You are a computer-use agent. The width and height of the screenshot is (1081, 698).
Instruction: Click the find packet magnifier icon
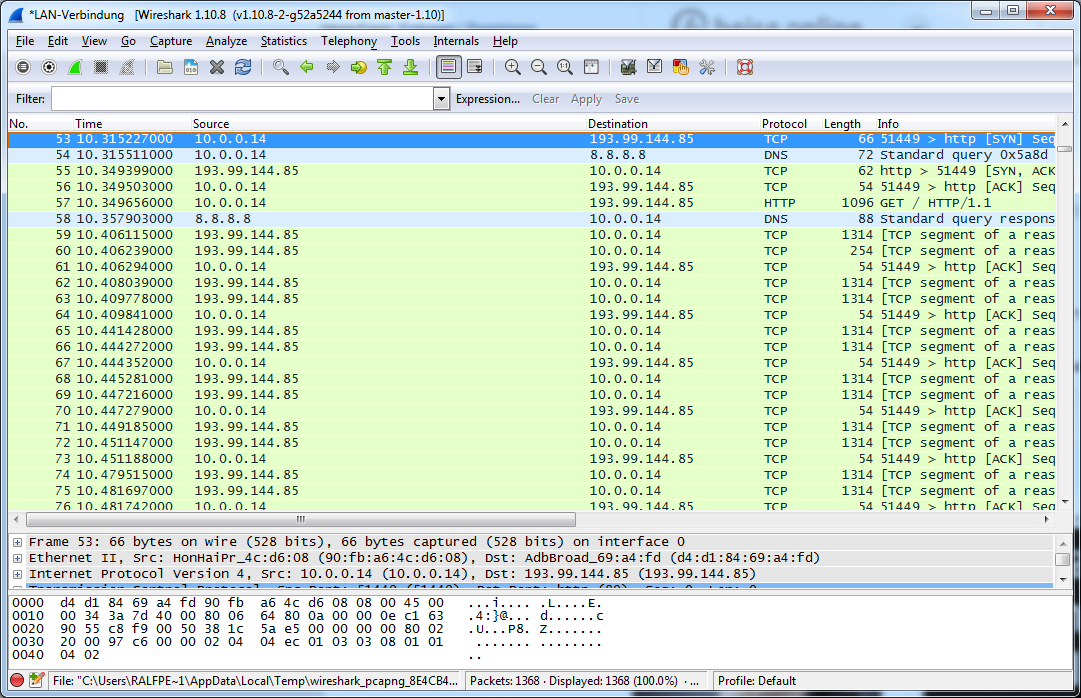coord(281,67)
